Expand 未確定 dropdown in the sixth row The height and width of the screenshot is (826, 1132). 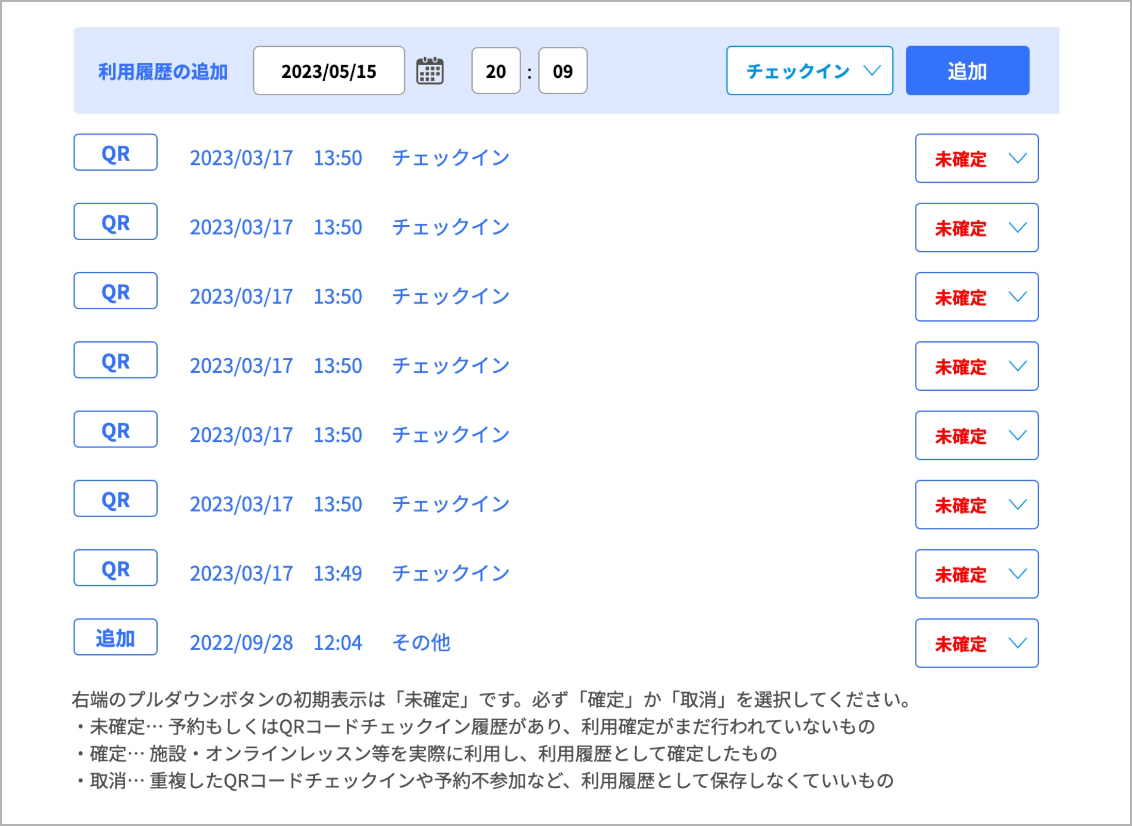point(976,505)
